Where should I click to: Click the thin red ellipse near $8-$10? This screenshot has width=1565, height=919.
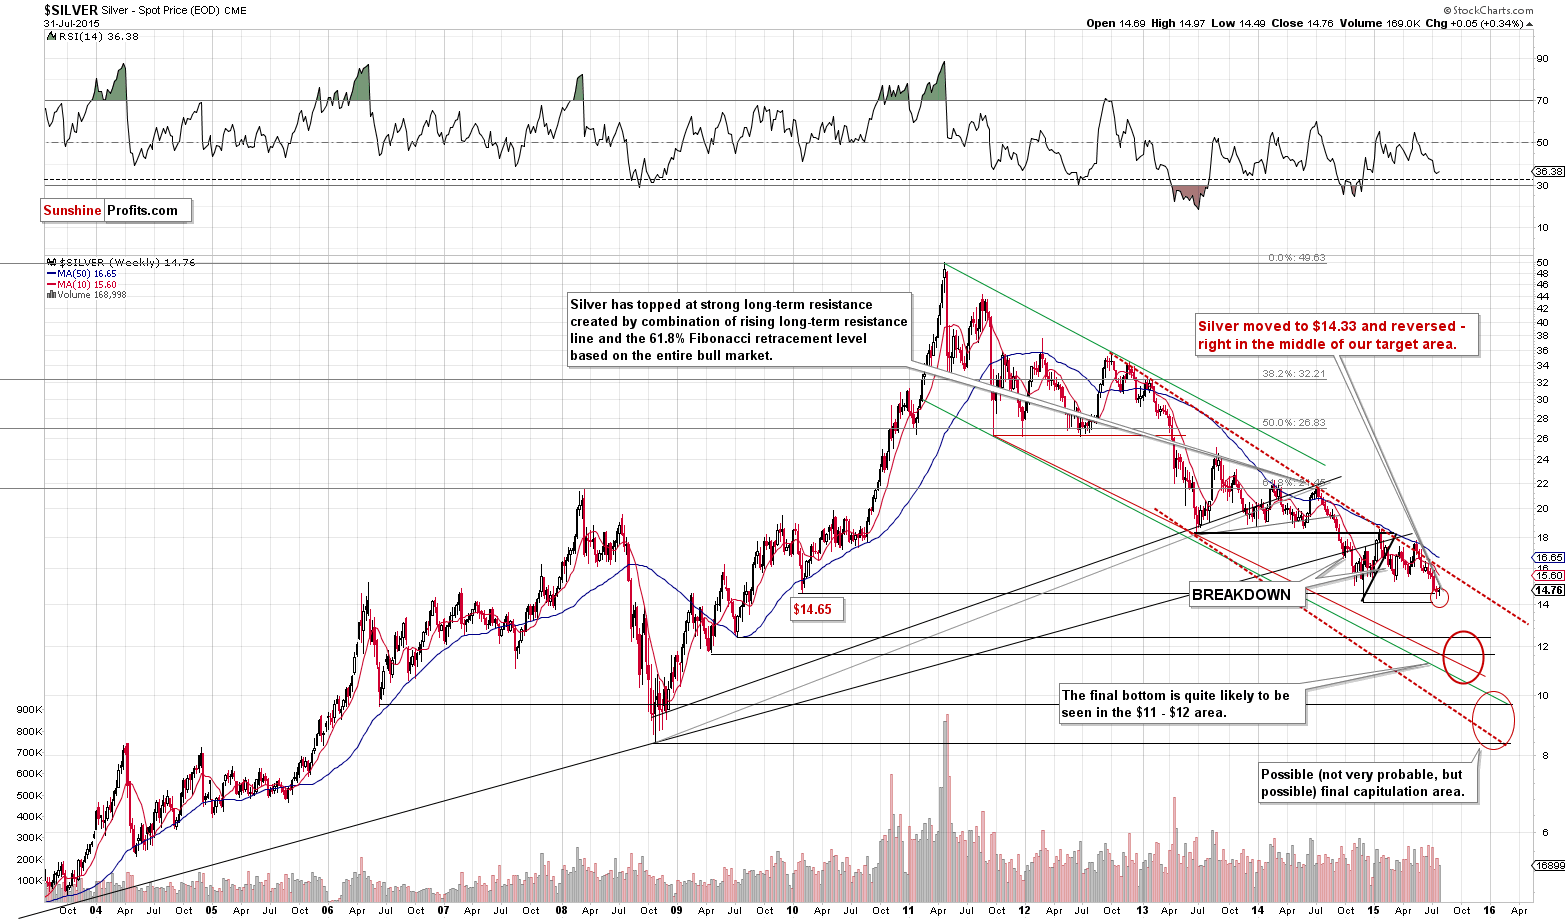[x=1494, y=720]
